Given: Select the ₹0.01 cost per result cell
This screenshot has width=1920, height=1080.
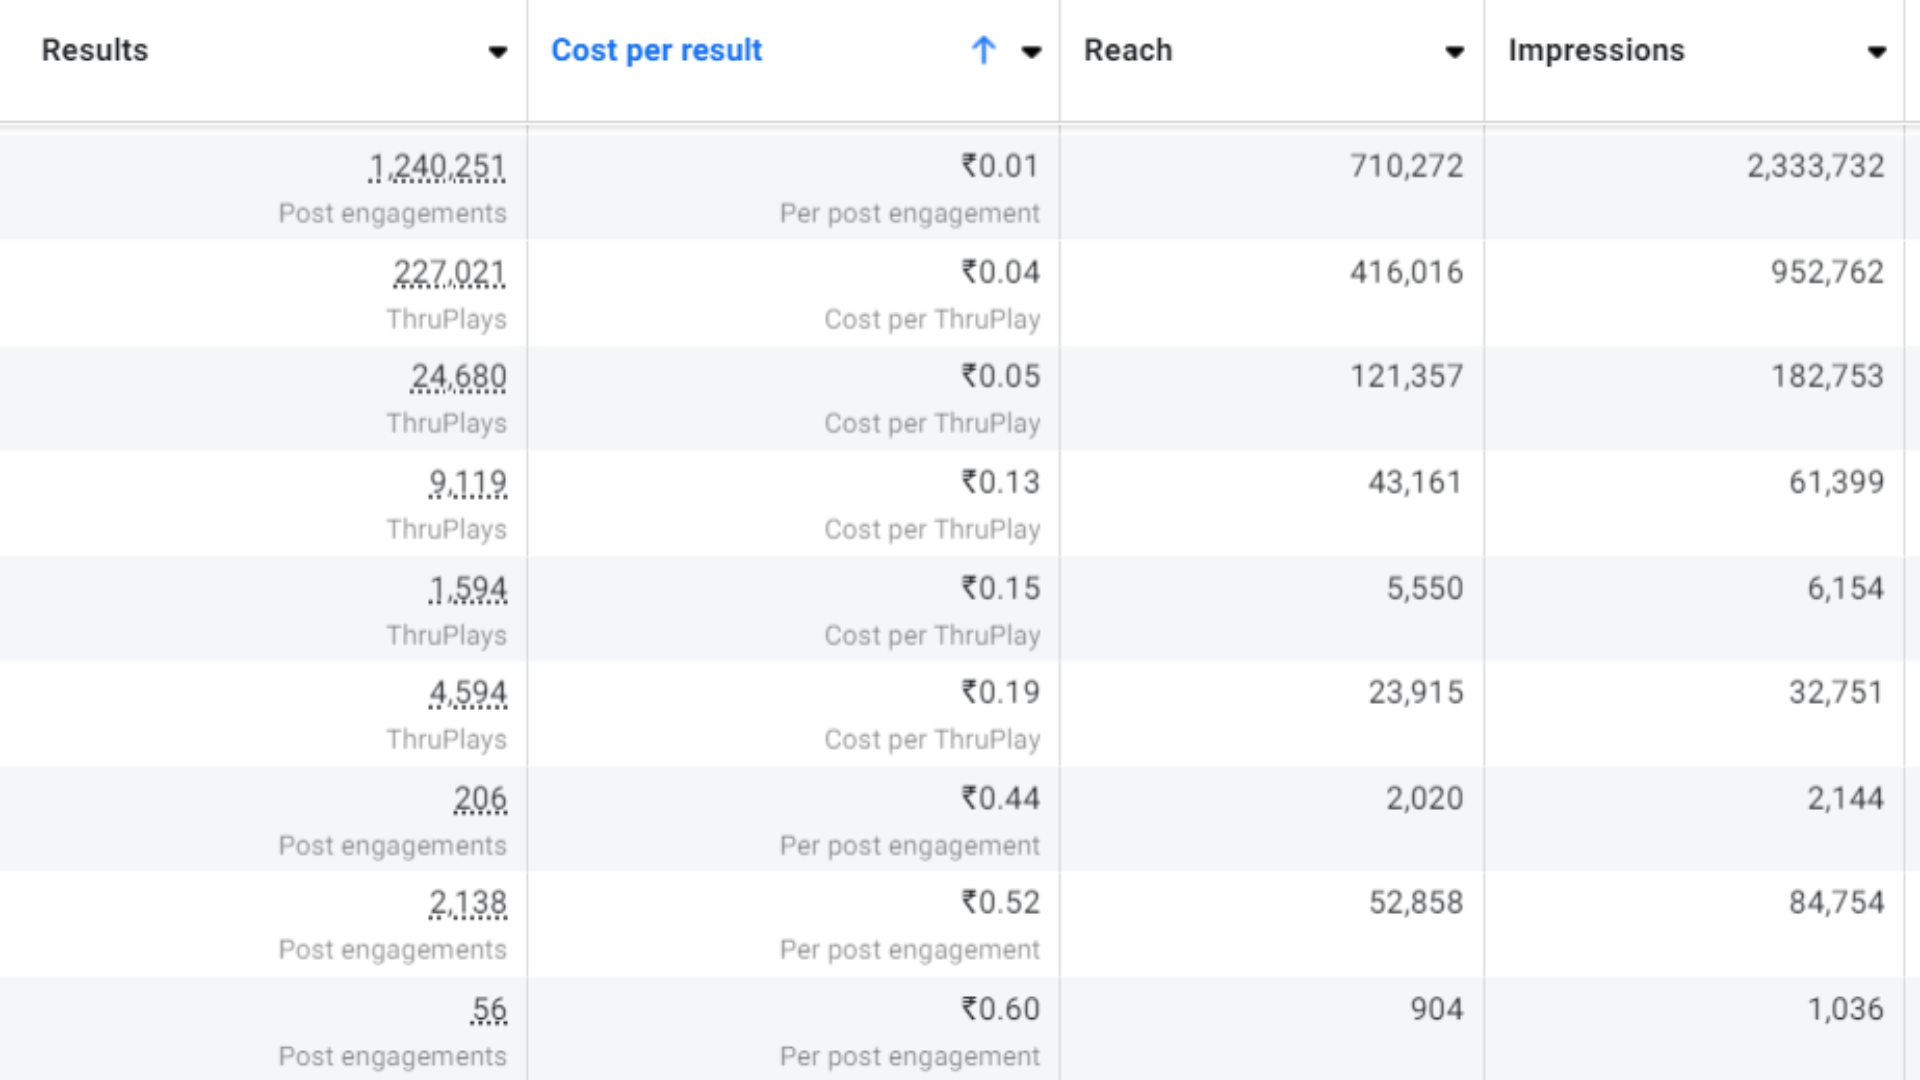Looking at the screenshot, I should tap(999, 167).
